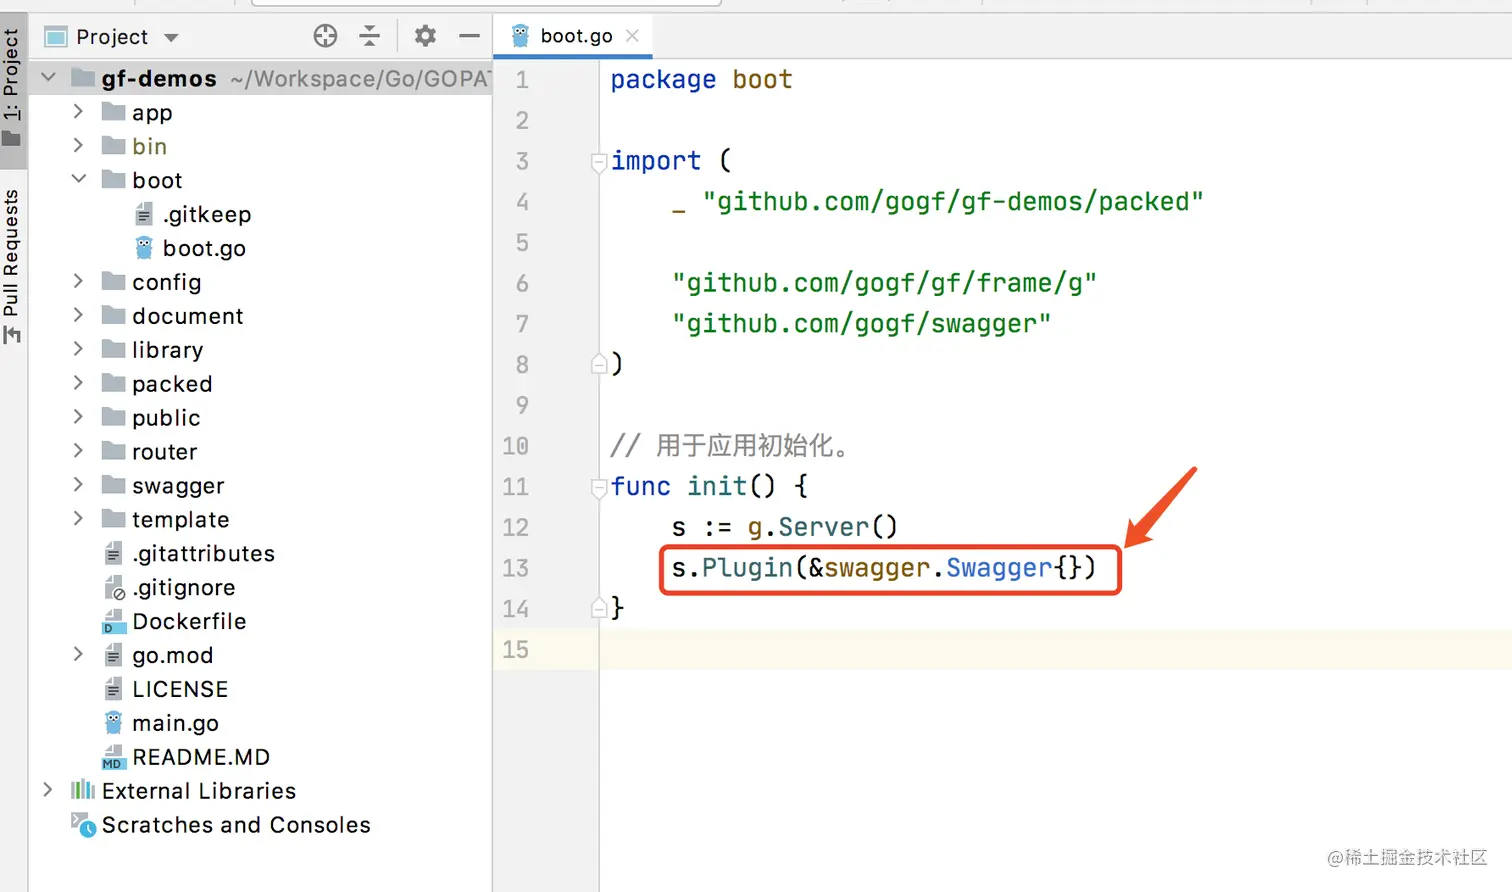1512x892 pixels.
Task: Close the boot.go tab
Action: click(x=632, y=36)
